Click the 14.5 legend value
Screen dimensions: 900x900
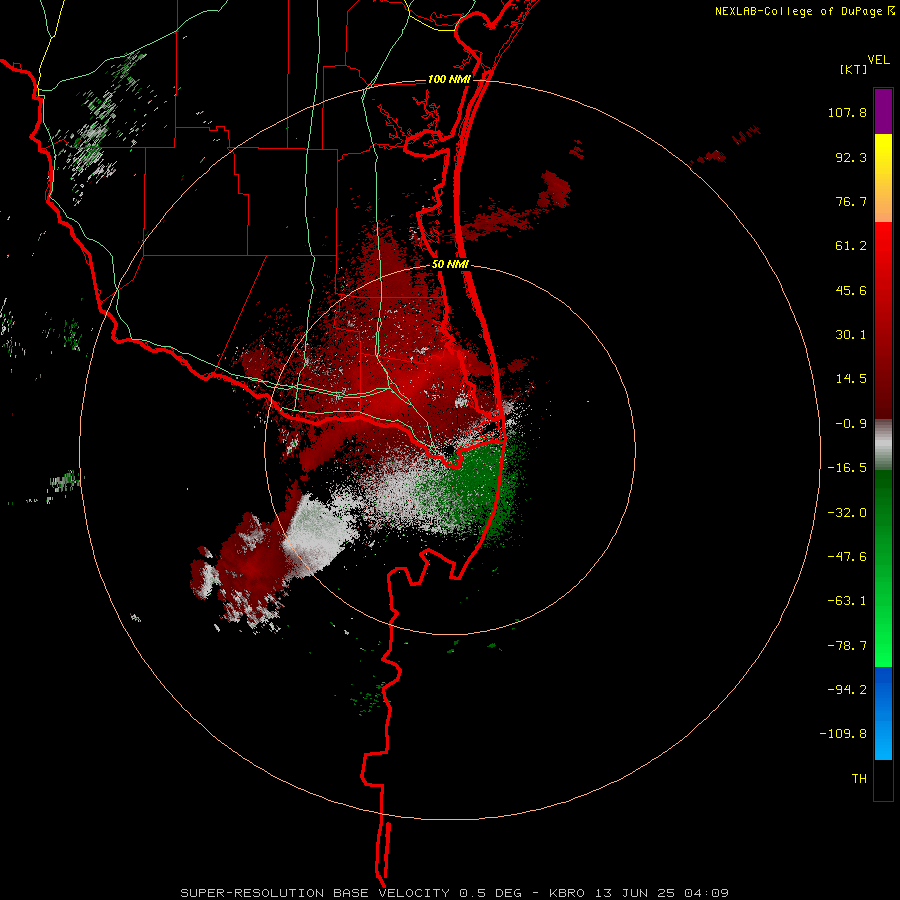click(851, 379)
